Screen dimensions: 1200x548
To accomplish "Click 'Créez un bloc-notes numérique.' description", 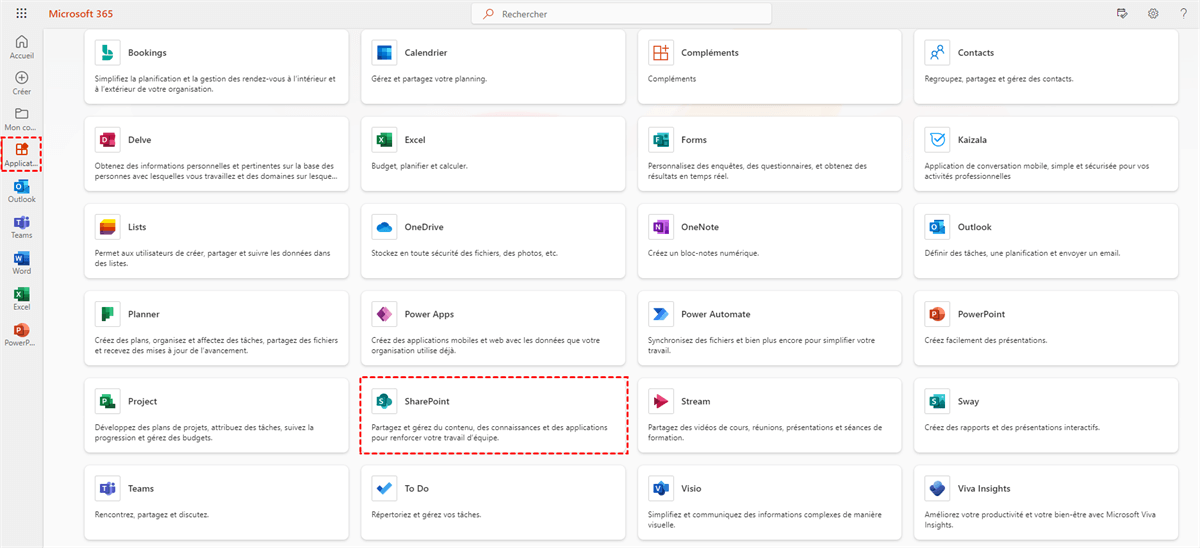I will [x=703, y=253].
